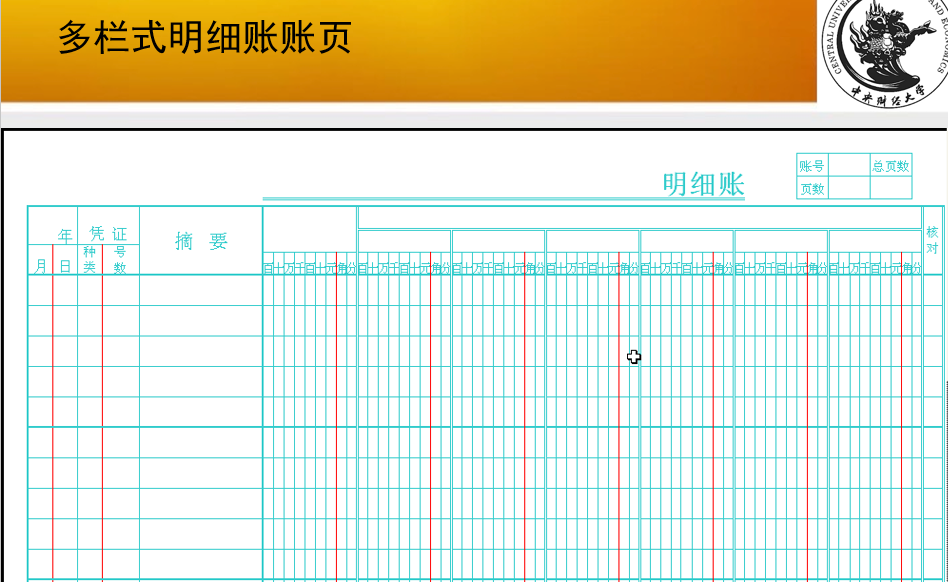Click the 账号 label cell
Image resolution: width=948 pixels, height=582 pixels.
pos(812,166)
